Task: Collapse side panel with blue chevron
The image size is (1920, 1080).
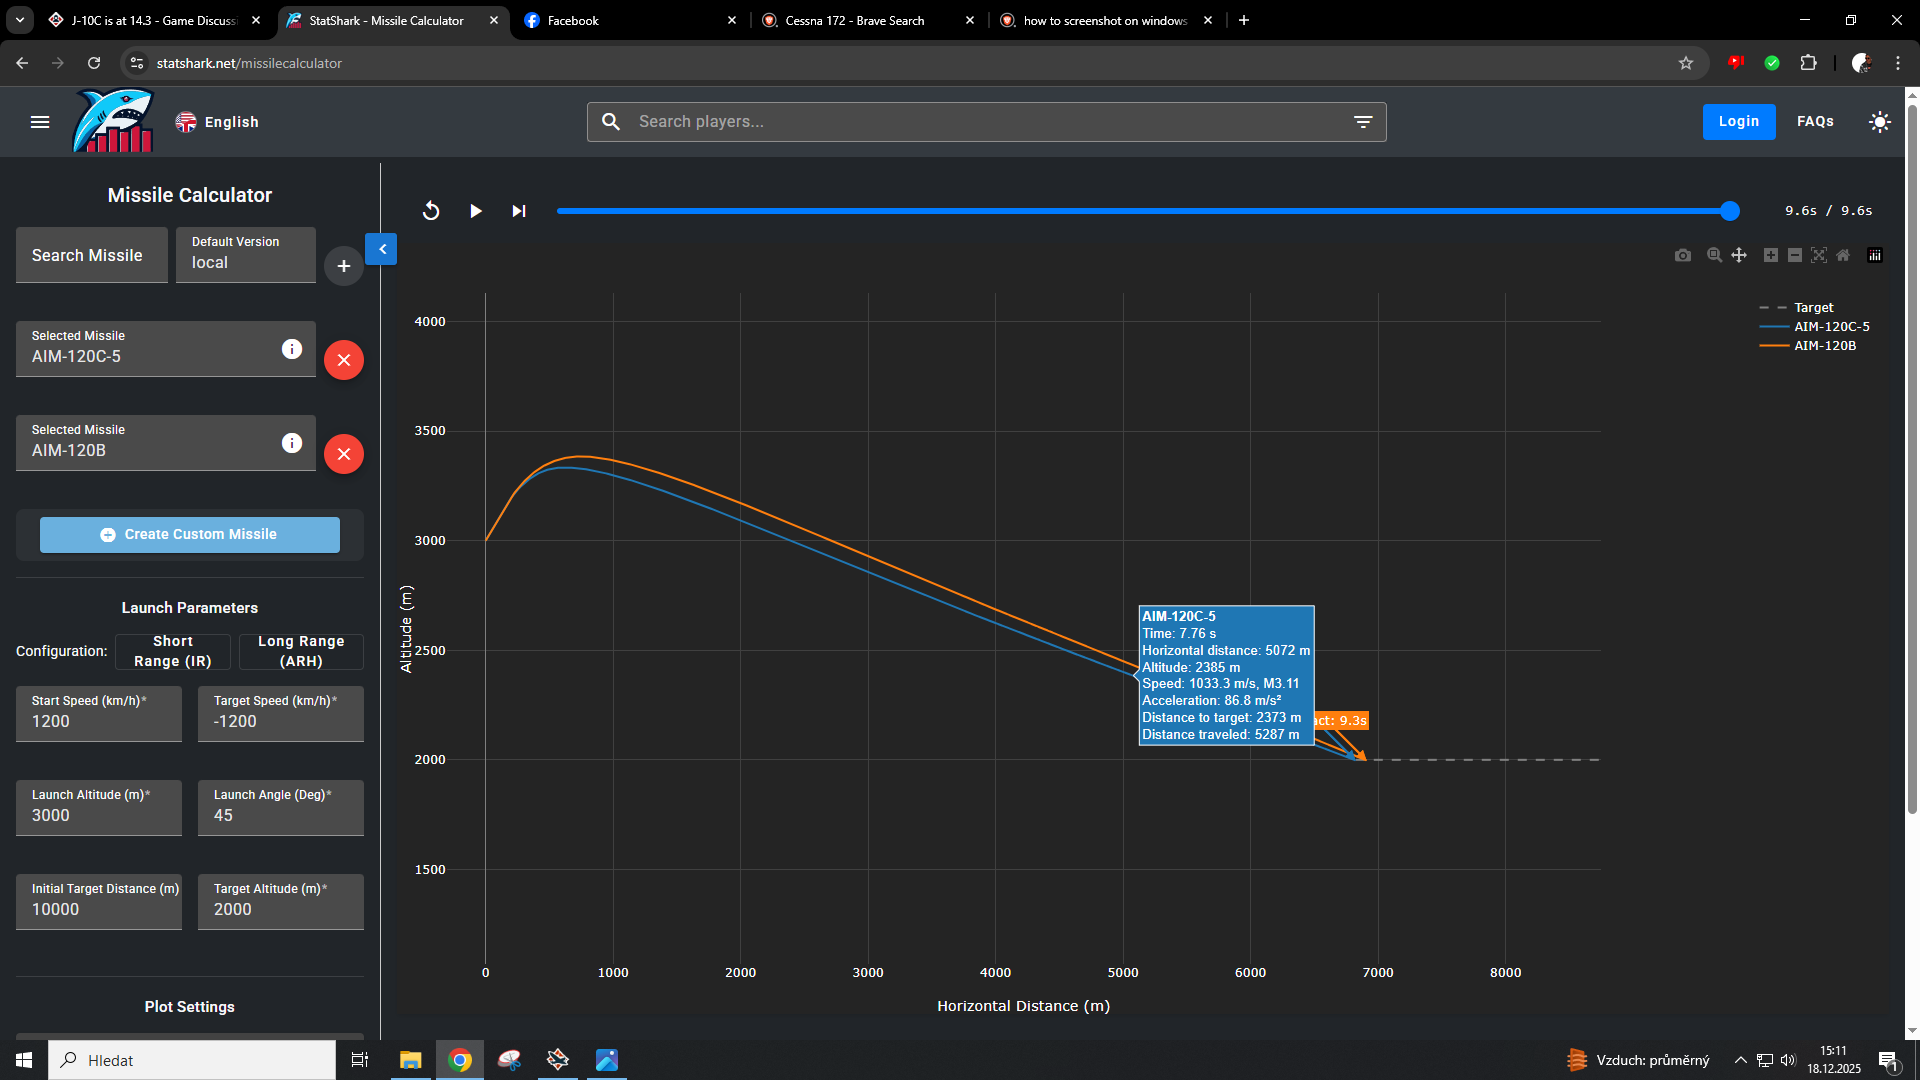Action: pos(382,249)
